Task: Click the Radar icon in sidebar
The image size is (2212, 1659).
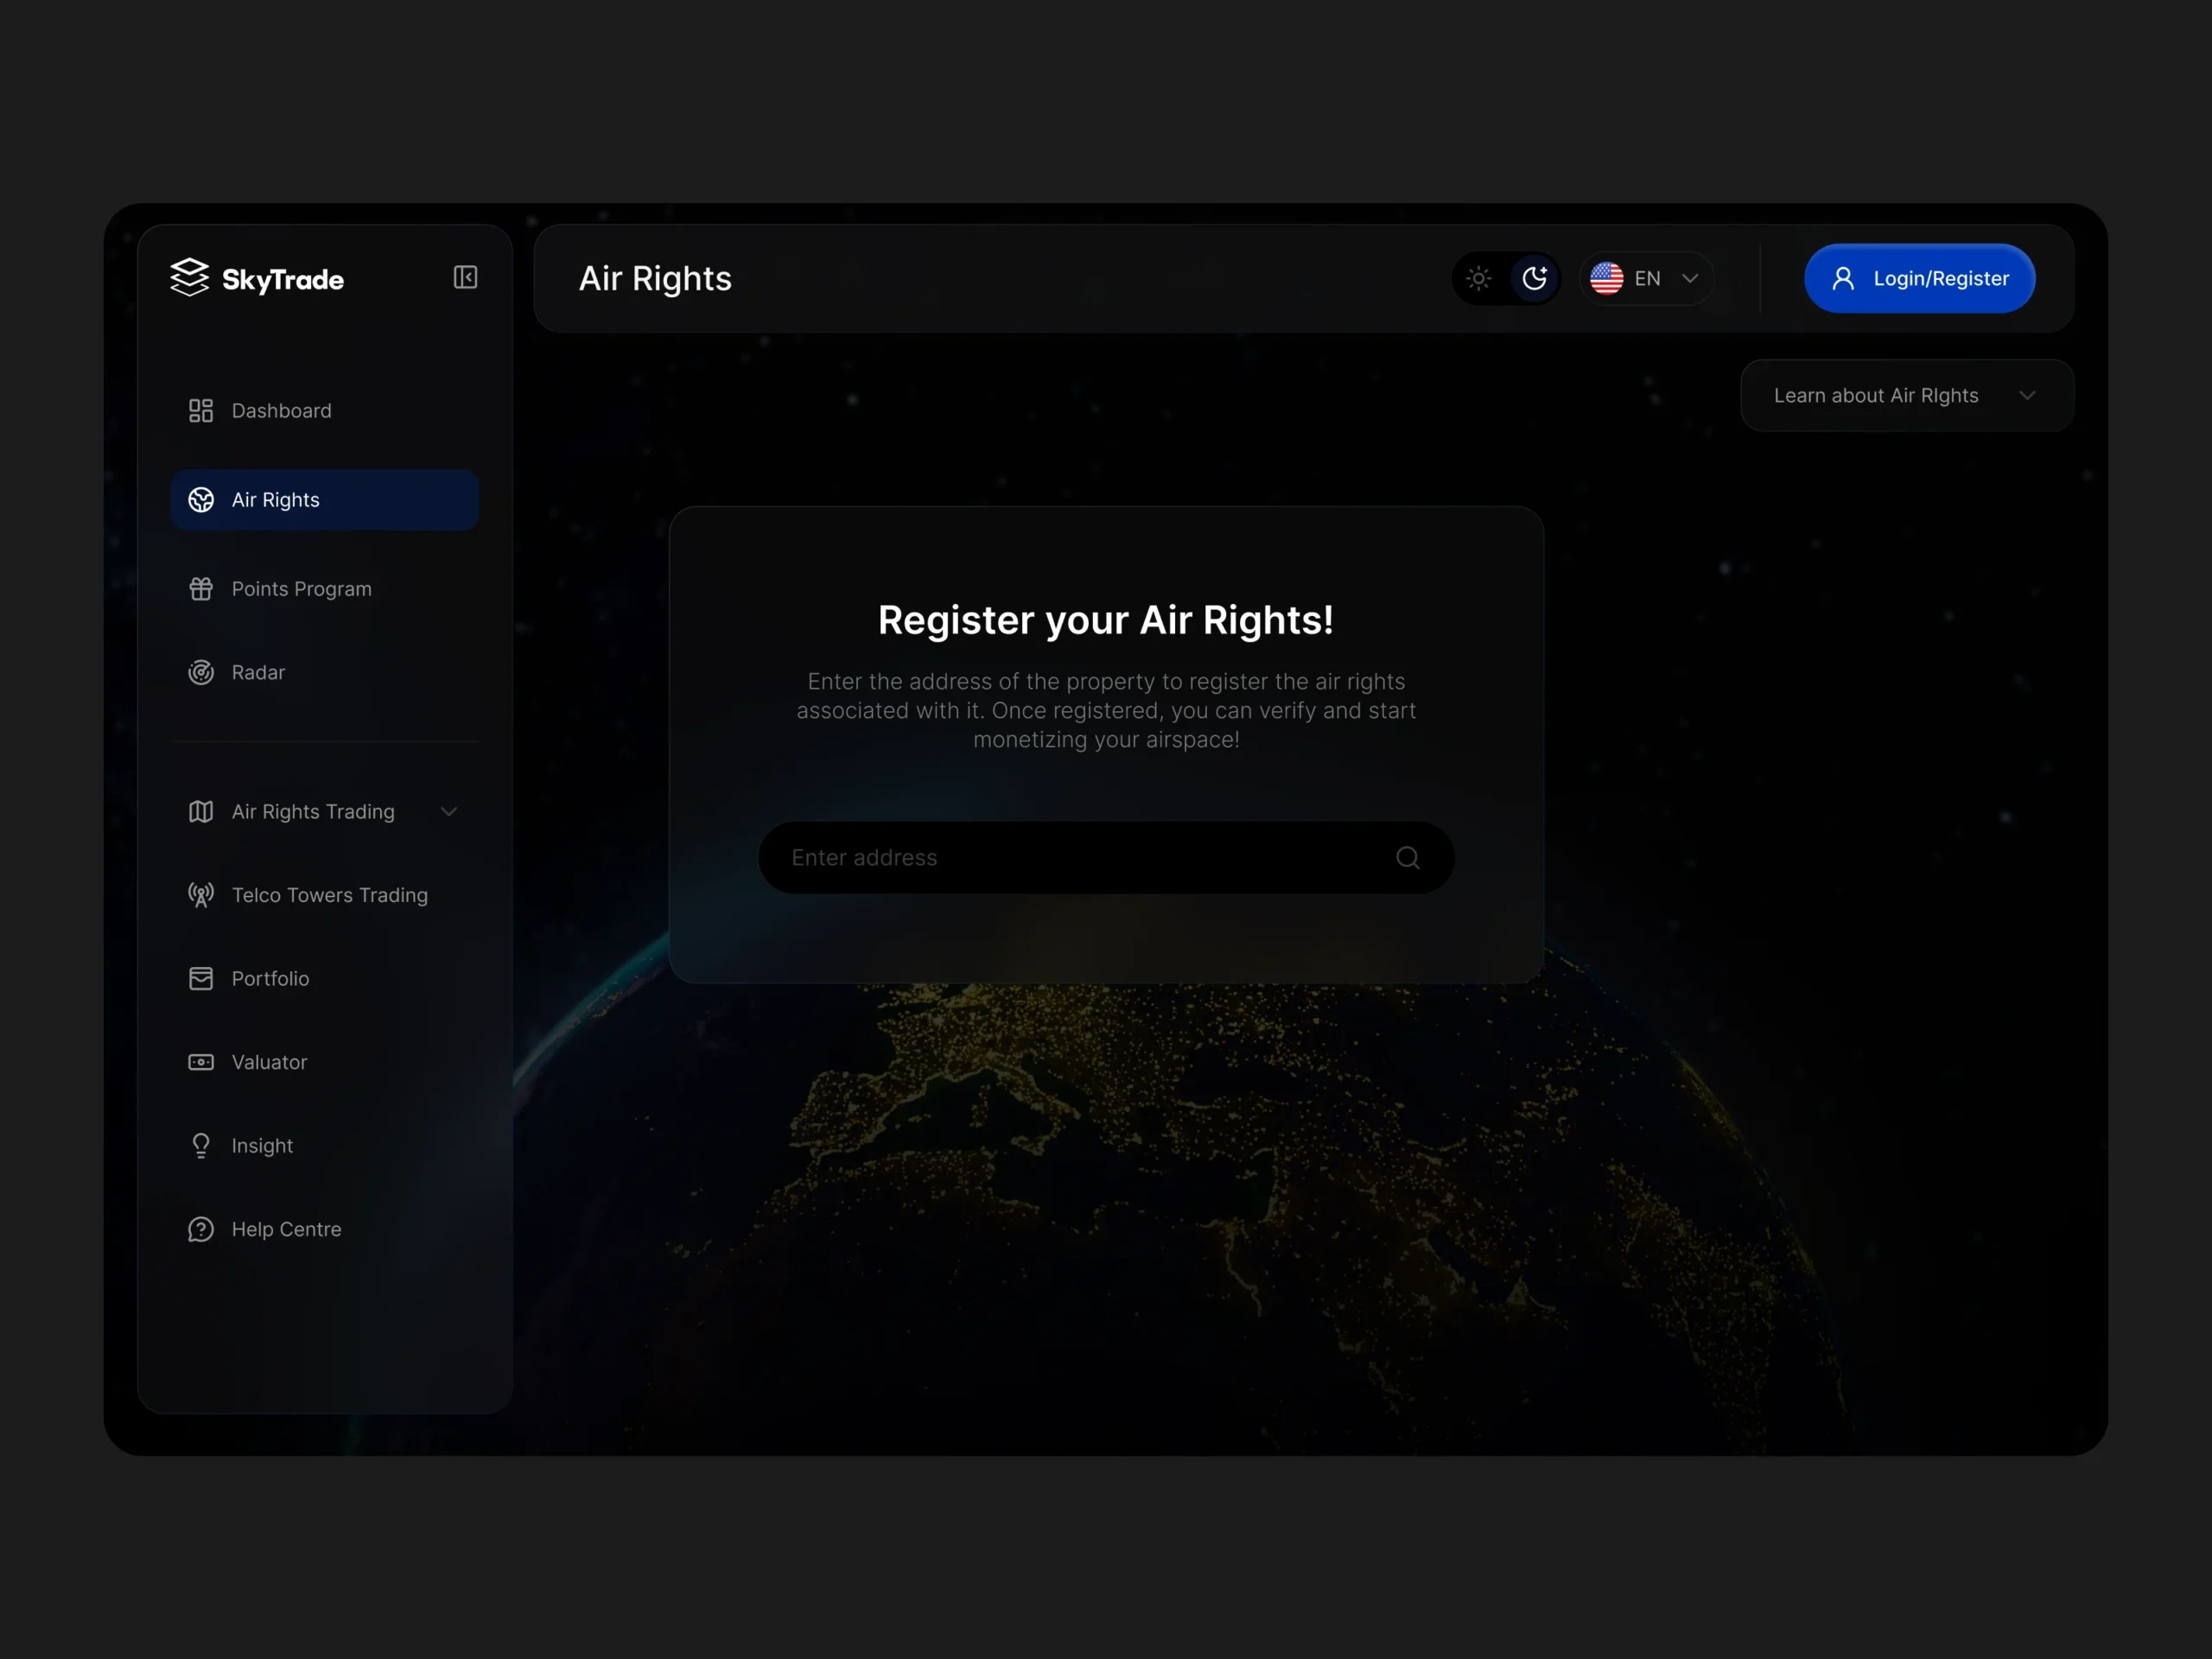Action: coord(201,672)
